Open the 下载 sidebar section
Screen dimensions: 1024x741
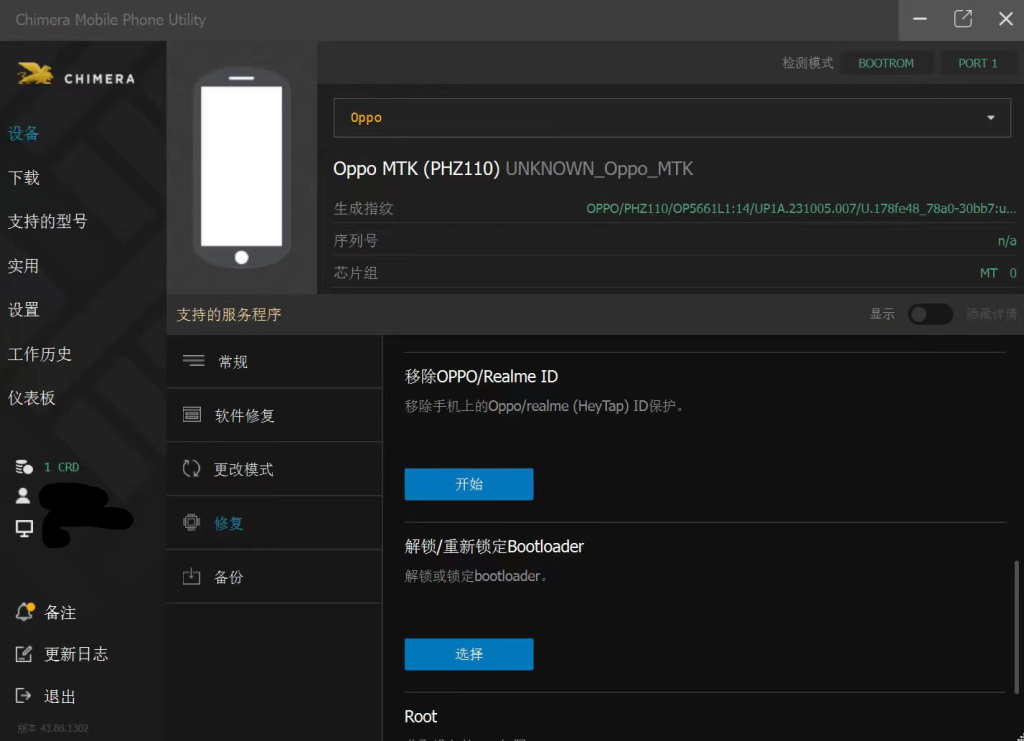tap(24, 178)
